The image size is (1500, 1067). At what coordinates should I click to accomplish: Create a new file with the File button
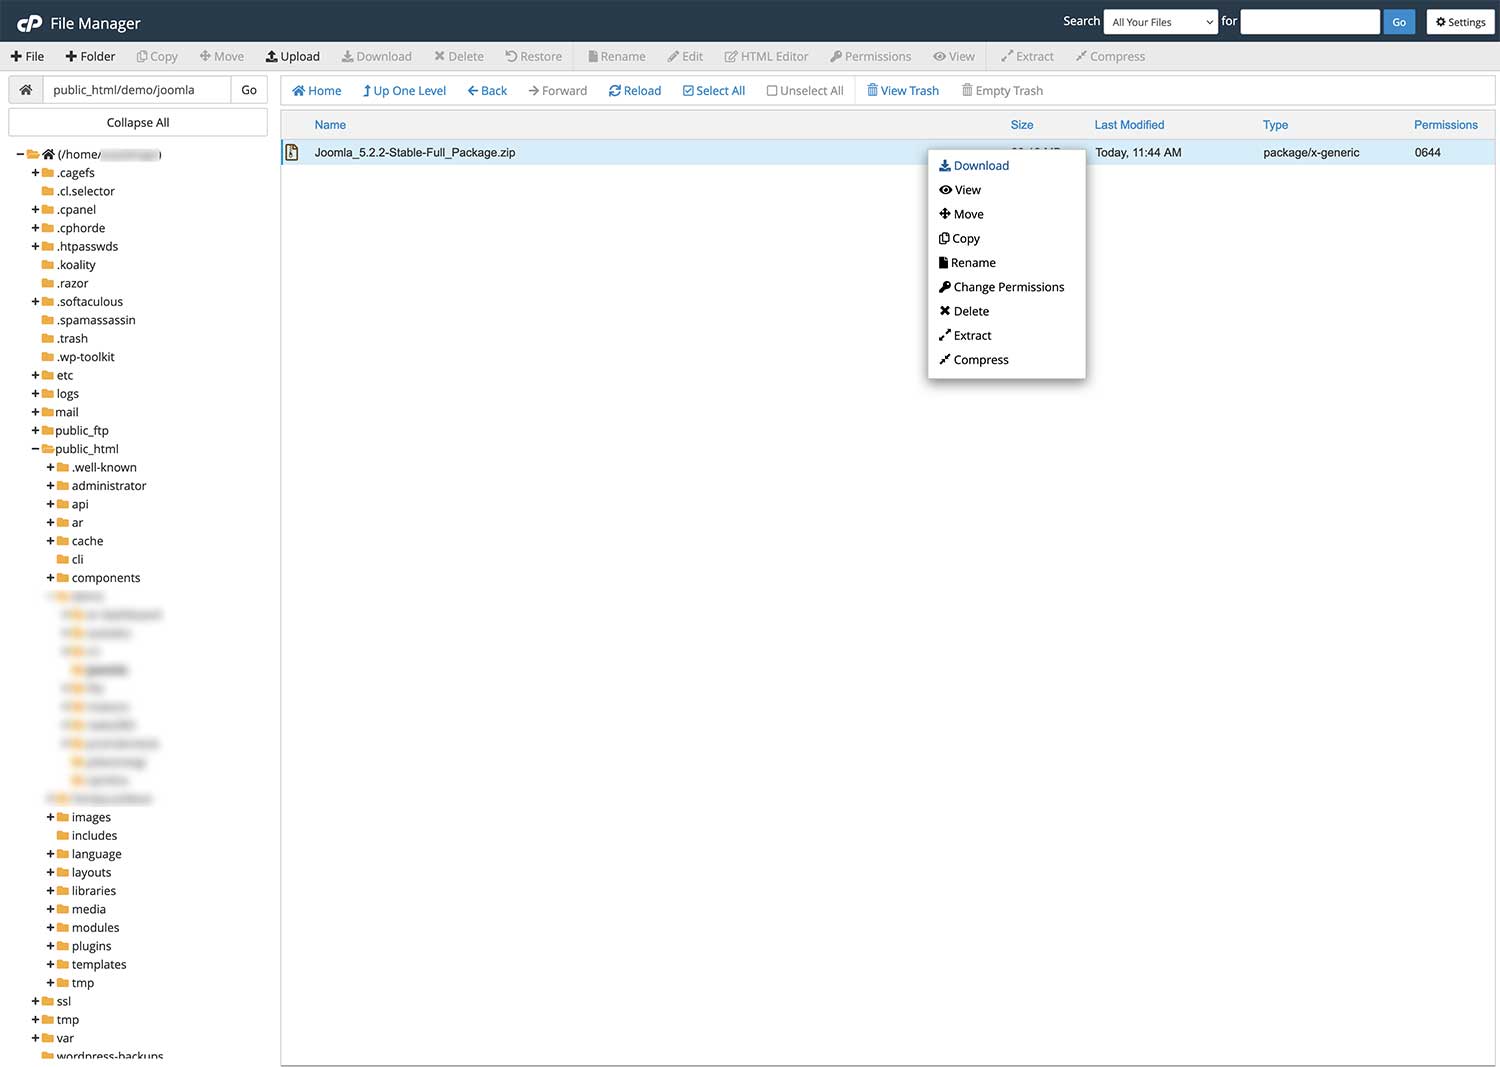(x=27, y=56)
